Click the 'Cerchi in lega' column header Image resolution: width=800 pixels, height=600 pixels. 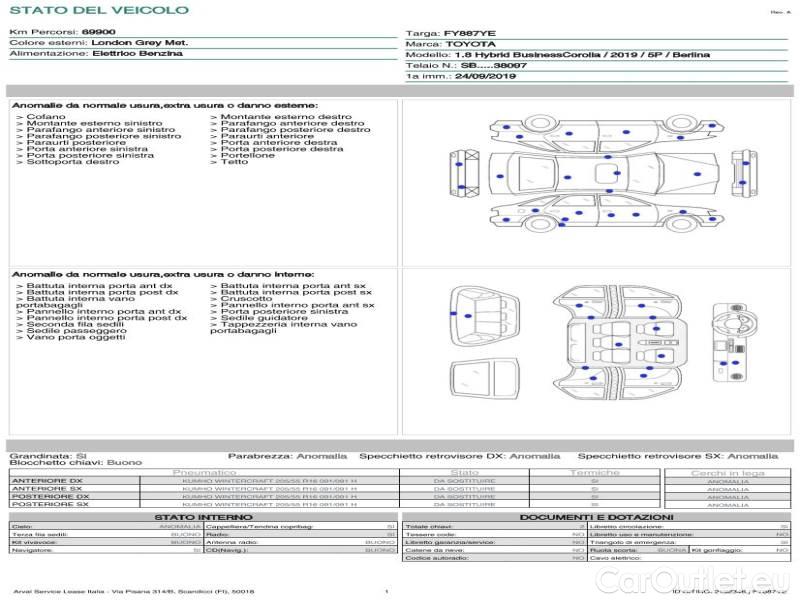727,472
